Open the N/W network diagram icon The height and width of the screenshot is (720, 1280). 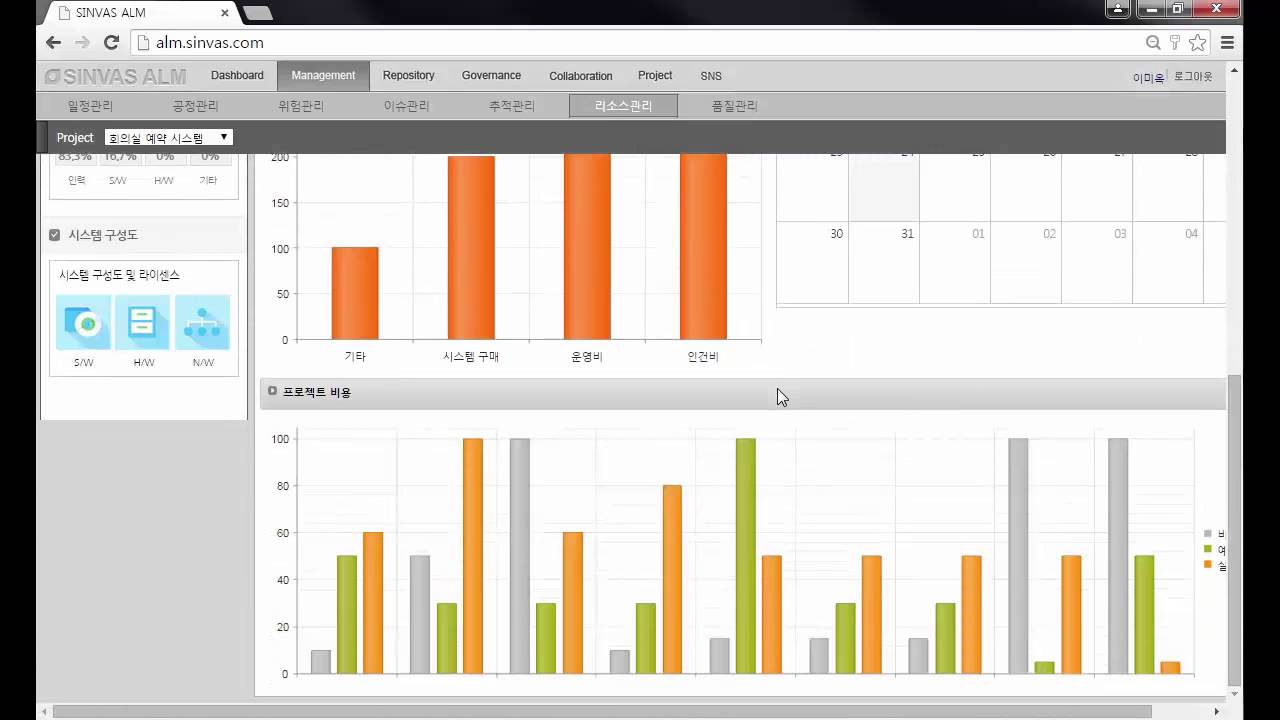click(x=202, y=322)
